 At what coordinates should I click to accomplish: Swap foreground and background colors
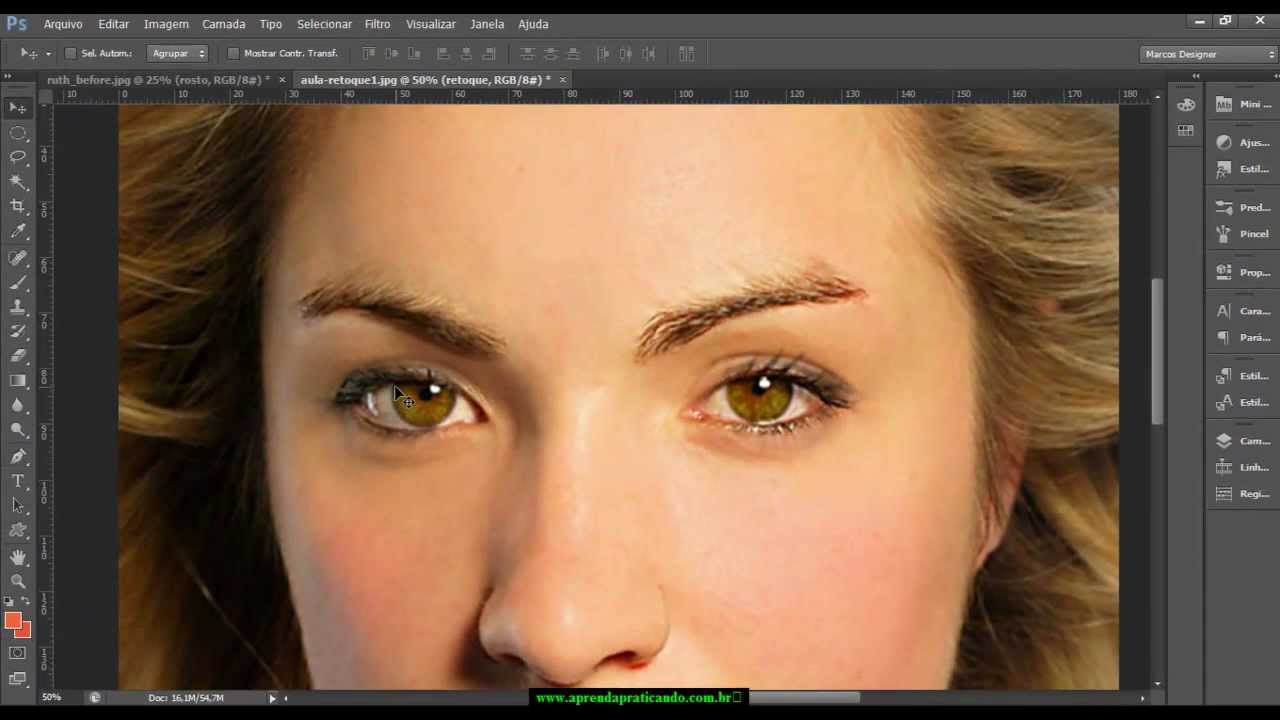tap(26, 601)
